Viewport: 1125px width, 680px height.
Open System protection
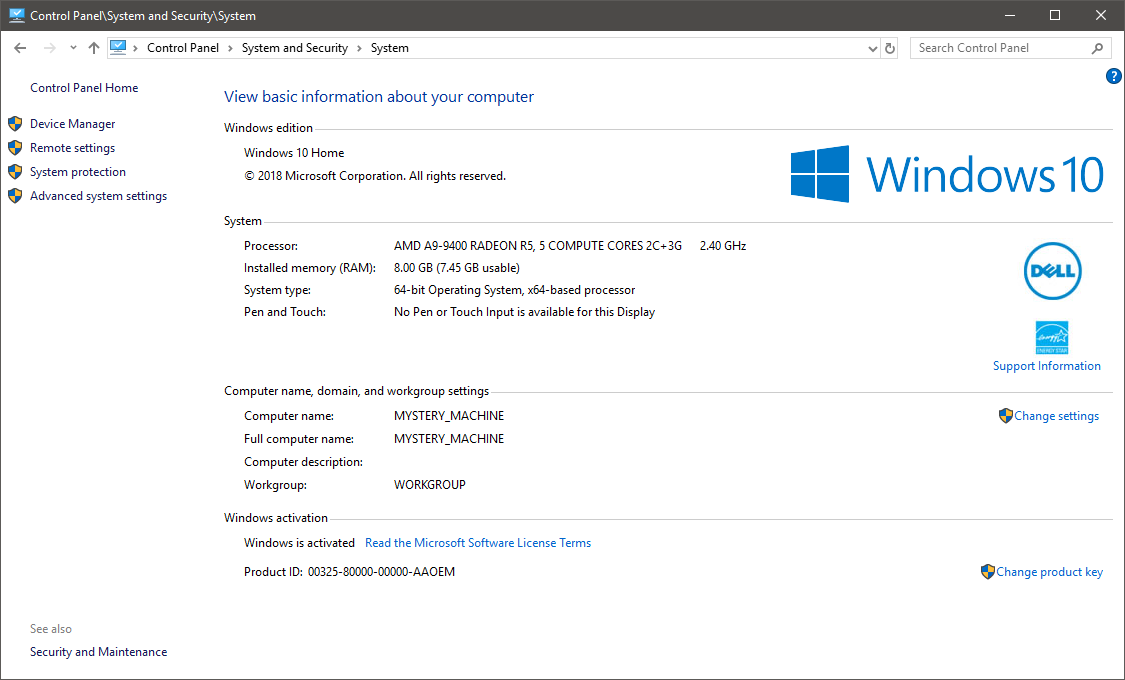click(x=77, y=171)
